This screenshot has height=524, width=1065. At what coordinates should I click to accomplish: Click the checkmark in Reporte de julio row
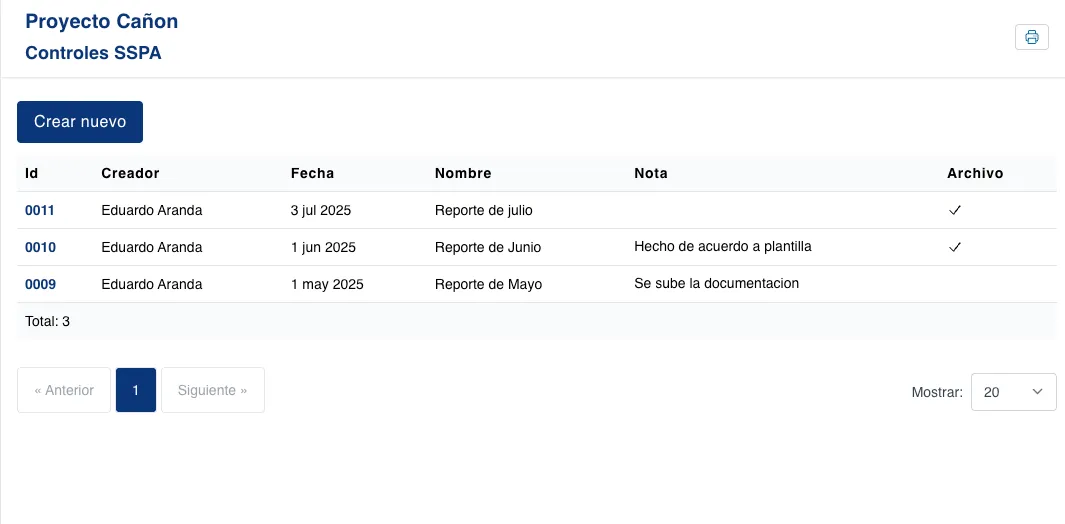point(955,210)
